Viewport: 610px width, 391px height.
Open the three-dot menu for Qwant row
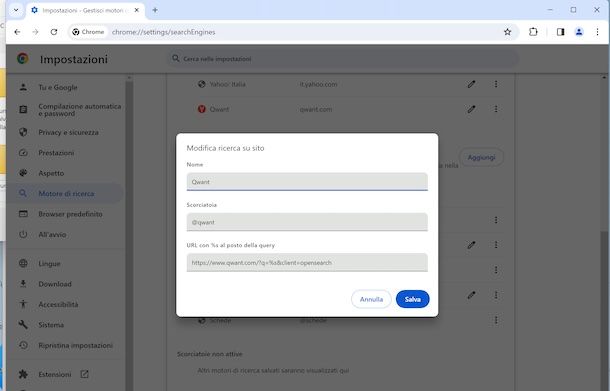[x=496, y=109]
